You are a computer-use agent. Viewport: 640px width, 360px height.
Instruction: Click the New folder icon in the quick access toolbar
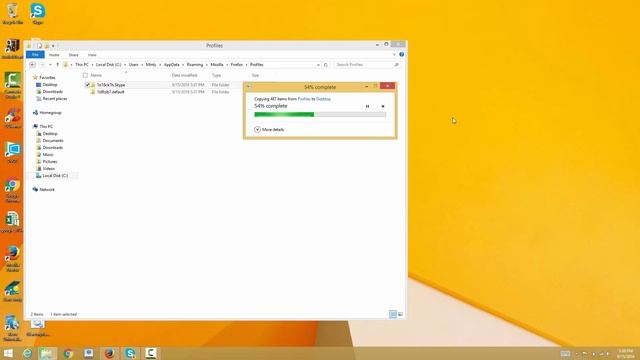47,46
